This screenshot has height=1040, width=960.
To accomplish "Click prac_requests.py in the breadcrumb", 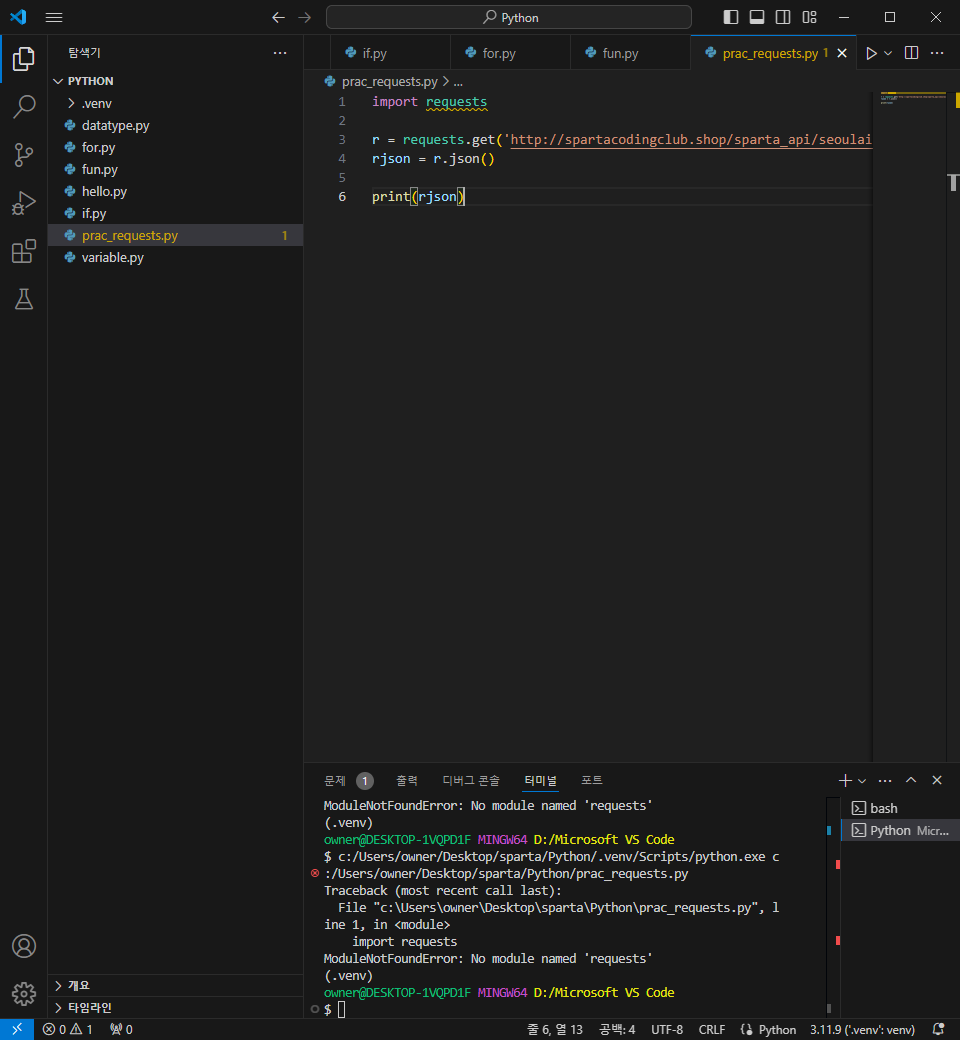I will click(x=389, y=82).
